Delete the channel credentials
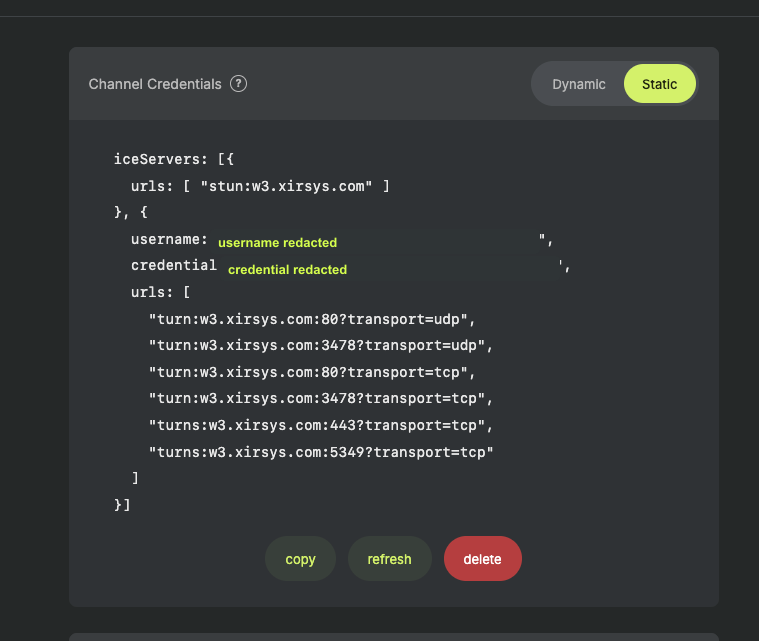 pyautogui.click(x=482, y=559)
